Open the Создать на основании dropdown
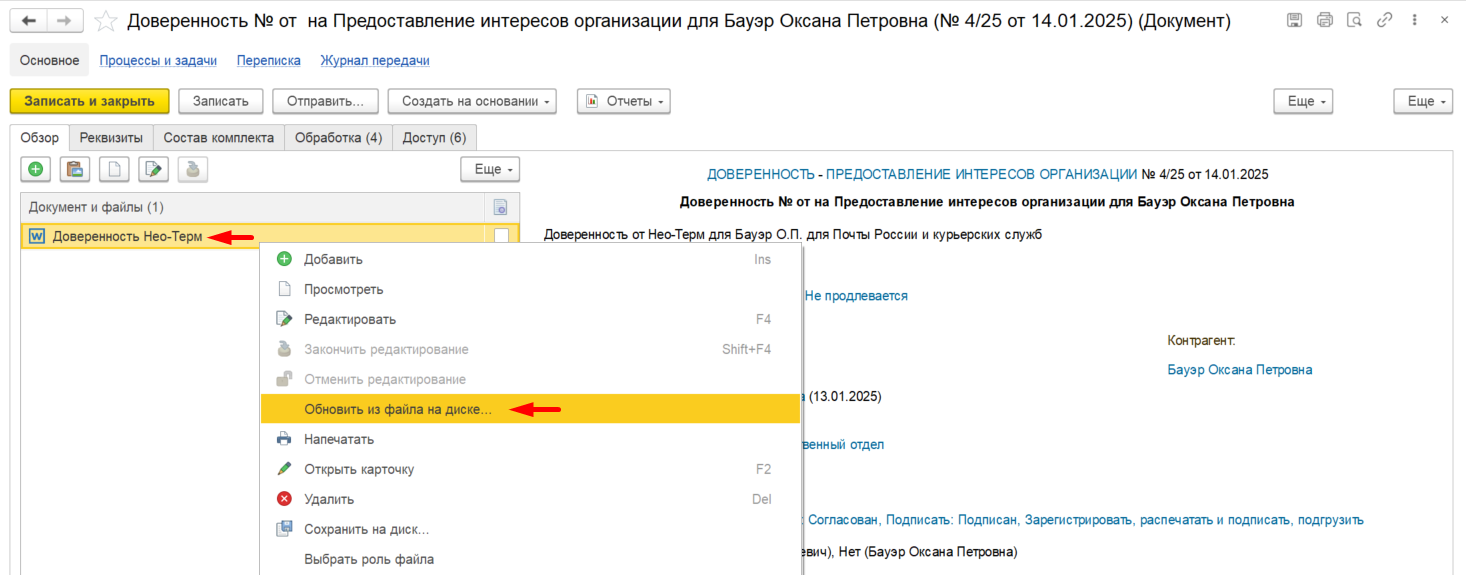 coord(473,101)
